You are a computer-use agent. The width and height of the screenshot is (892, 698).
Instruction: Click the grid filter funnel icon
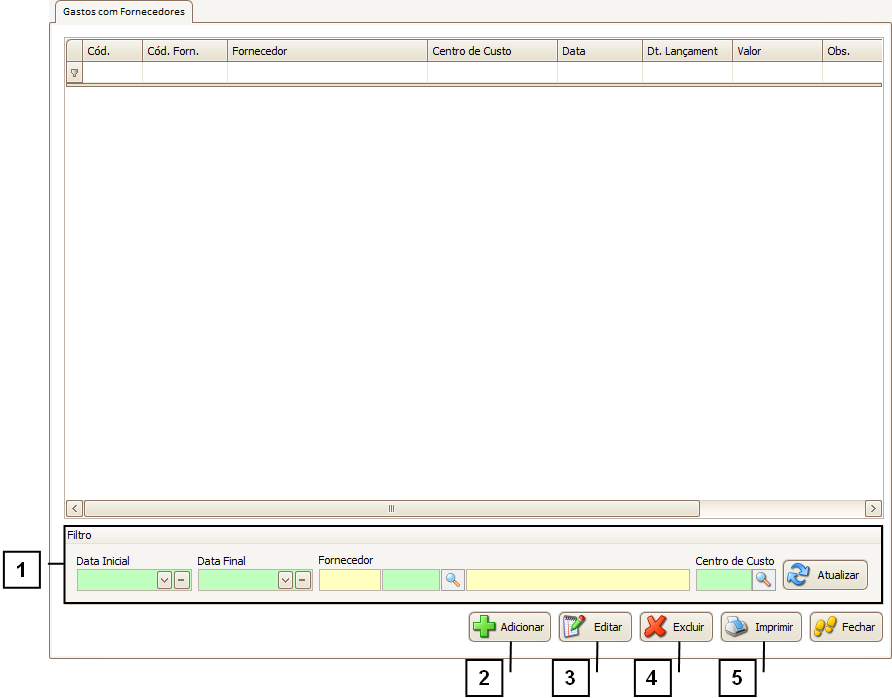[74, 73]
